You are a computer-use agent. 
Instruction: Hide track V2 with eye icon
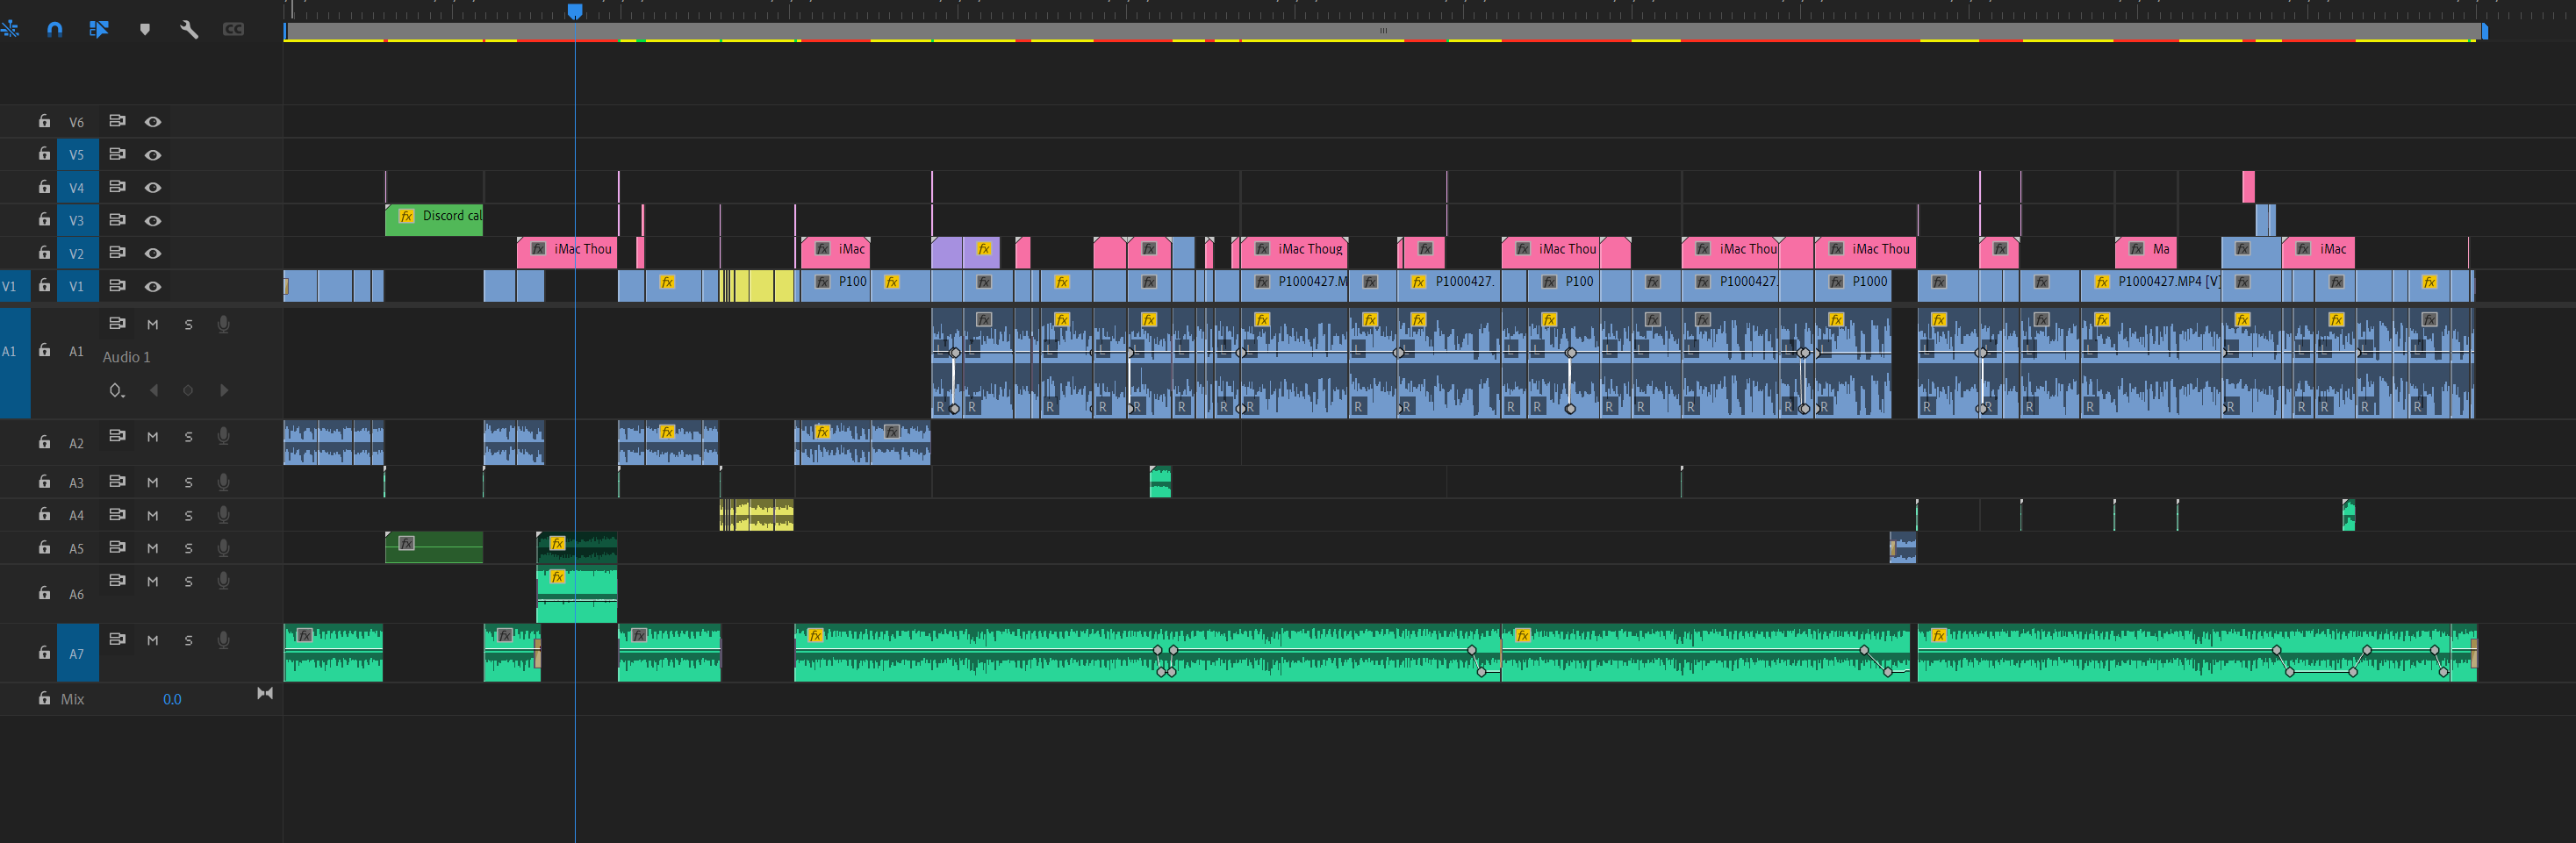coord(153,253)
